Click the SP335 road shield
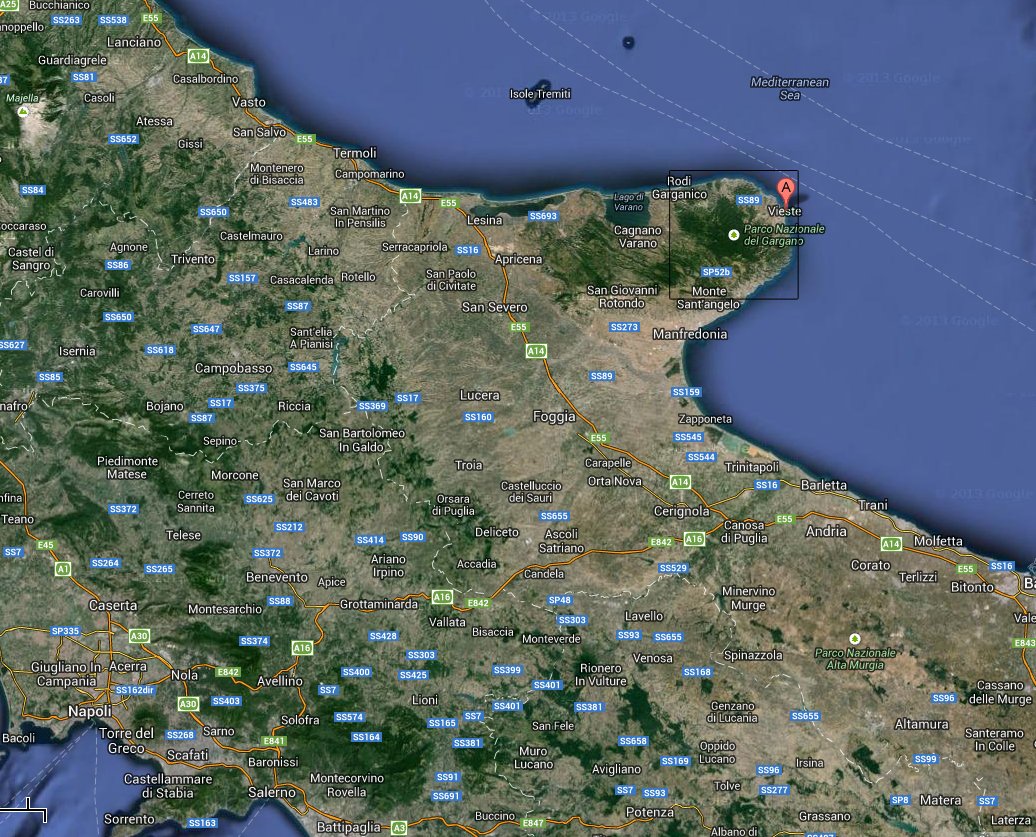 point(64,631)
